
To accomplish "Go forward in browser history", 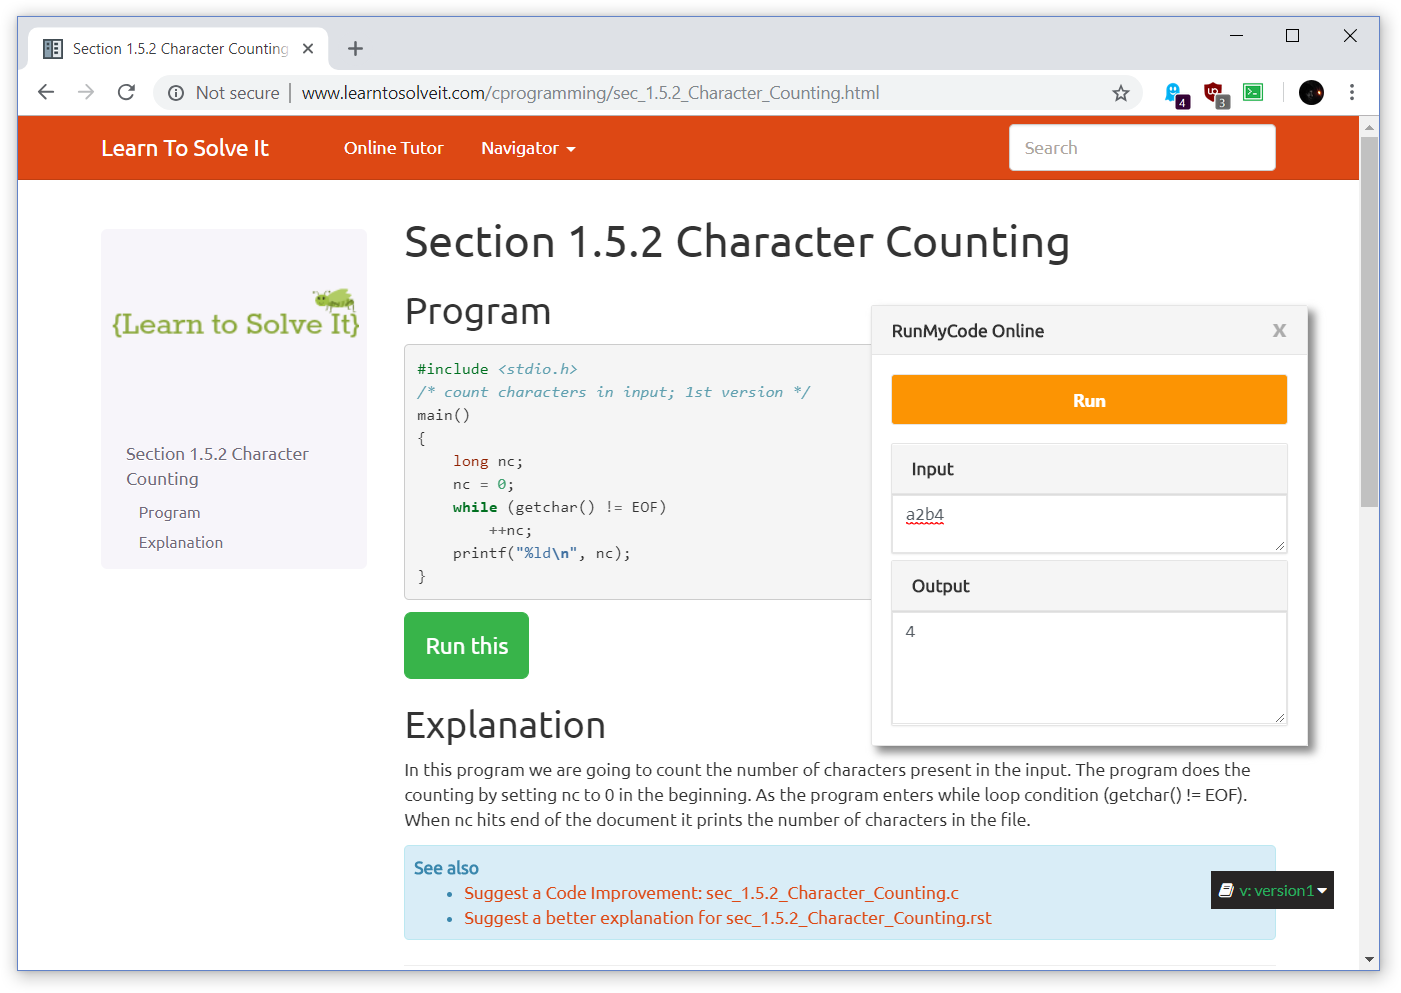I will click(86, 92).
